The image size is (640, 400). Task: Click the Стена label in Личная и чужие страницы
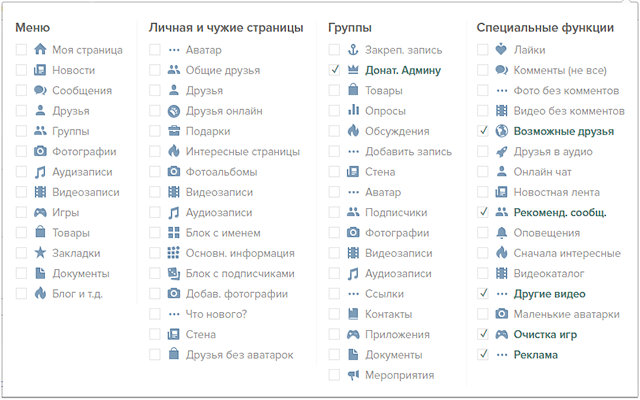[x=200, y=334]
